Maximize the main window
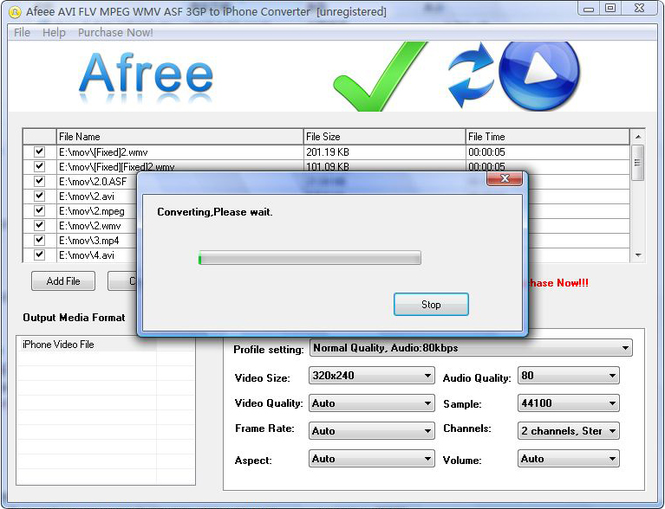 click(x=610, y=8)
